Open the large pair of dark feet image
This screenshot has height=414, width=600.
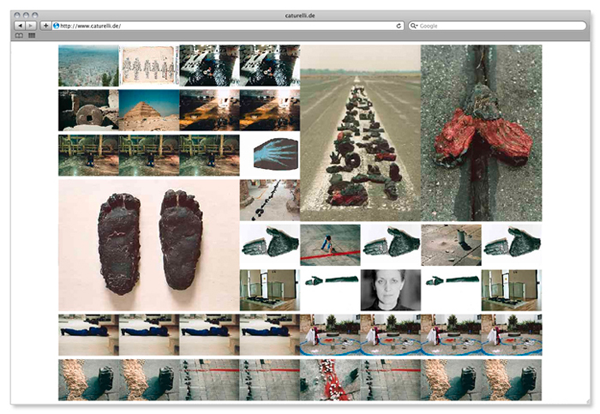[149, 245]
